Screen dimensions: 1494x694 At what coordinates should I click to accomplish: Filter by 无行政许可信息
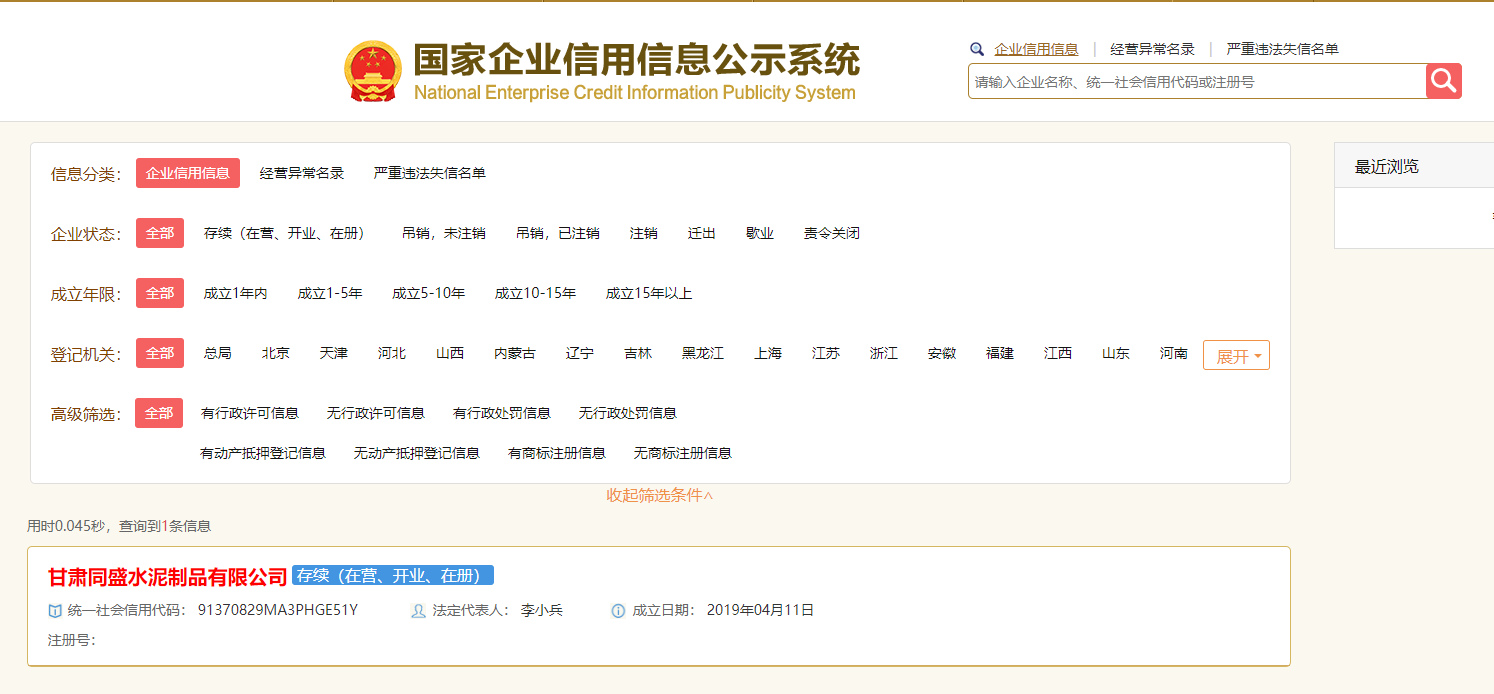[x=376, y=413]
